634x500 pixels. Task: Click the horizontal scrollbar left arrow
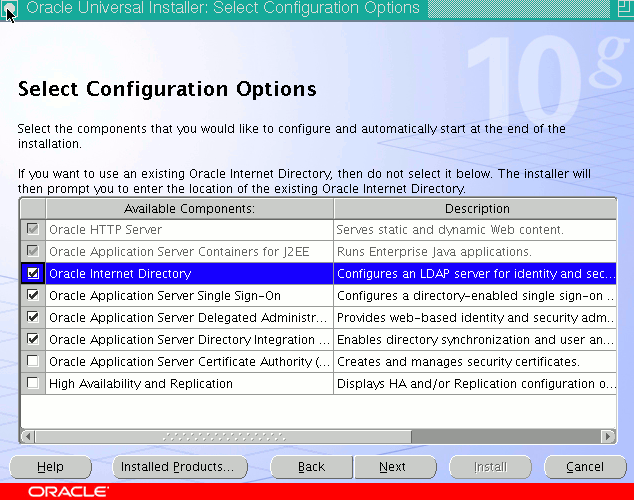click(x=28, y=437)
